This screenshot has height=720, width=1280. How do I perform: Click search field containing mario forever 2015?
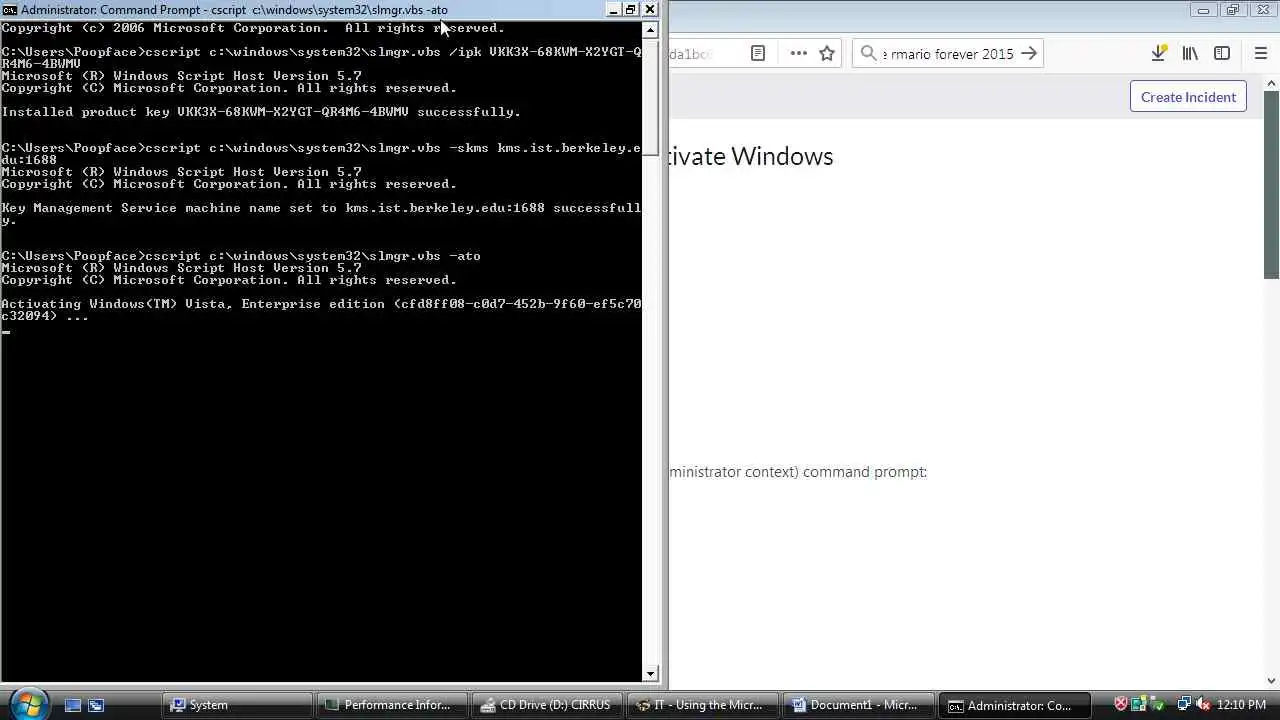pos(947,54)
